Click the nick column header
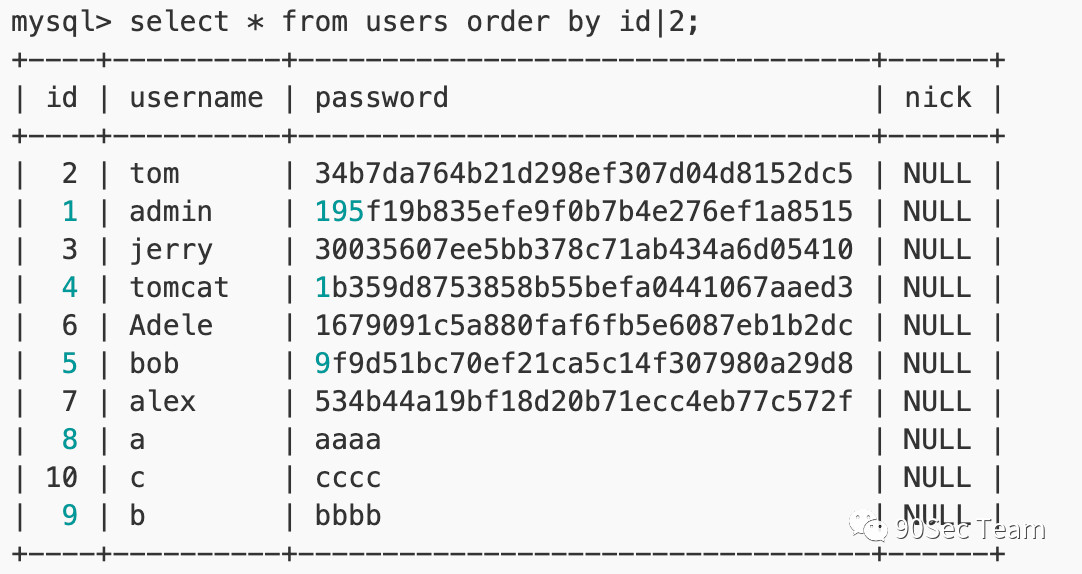Viewport: 1082px width, 574px height. pos(938,97)
